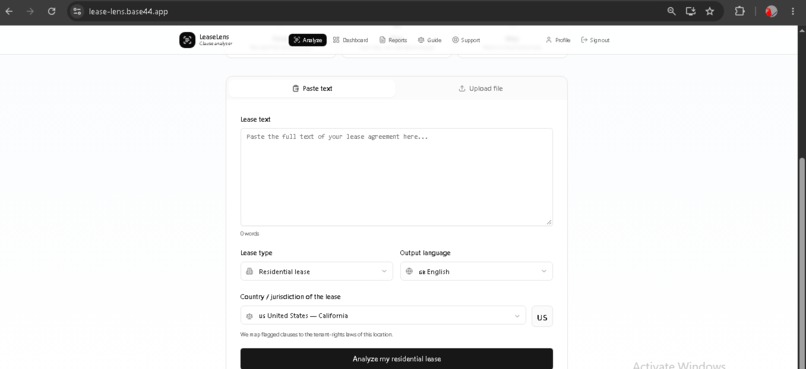Screen dimensions: 806x369
Task: Sign out of LeaseLens
Action: tap(595, 40)
